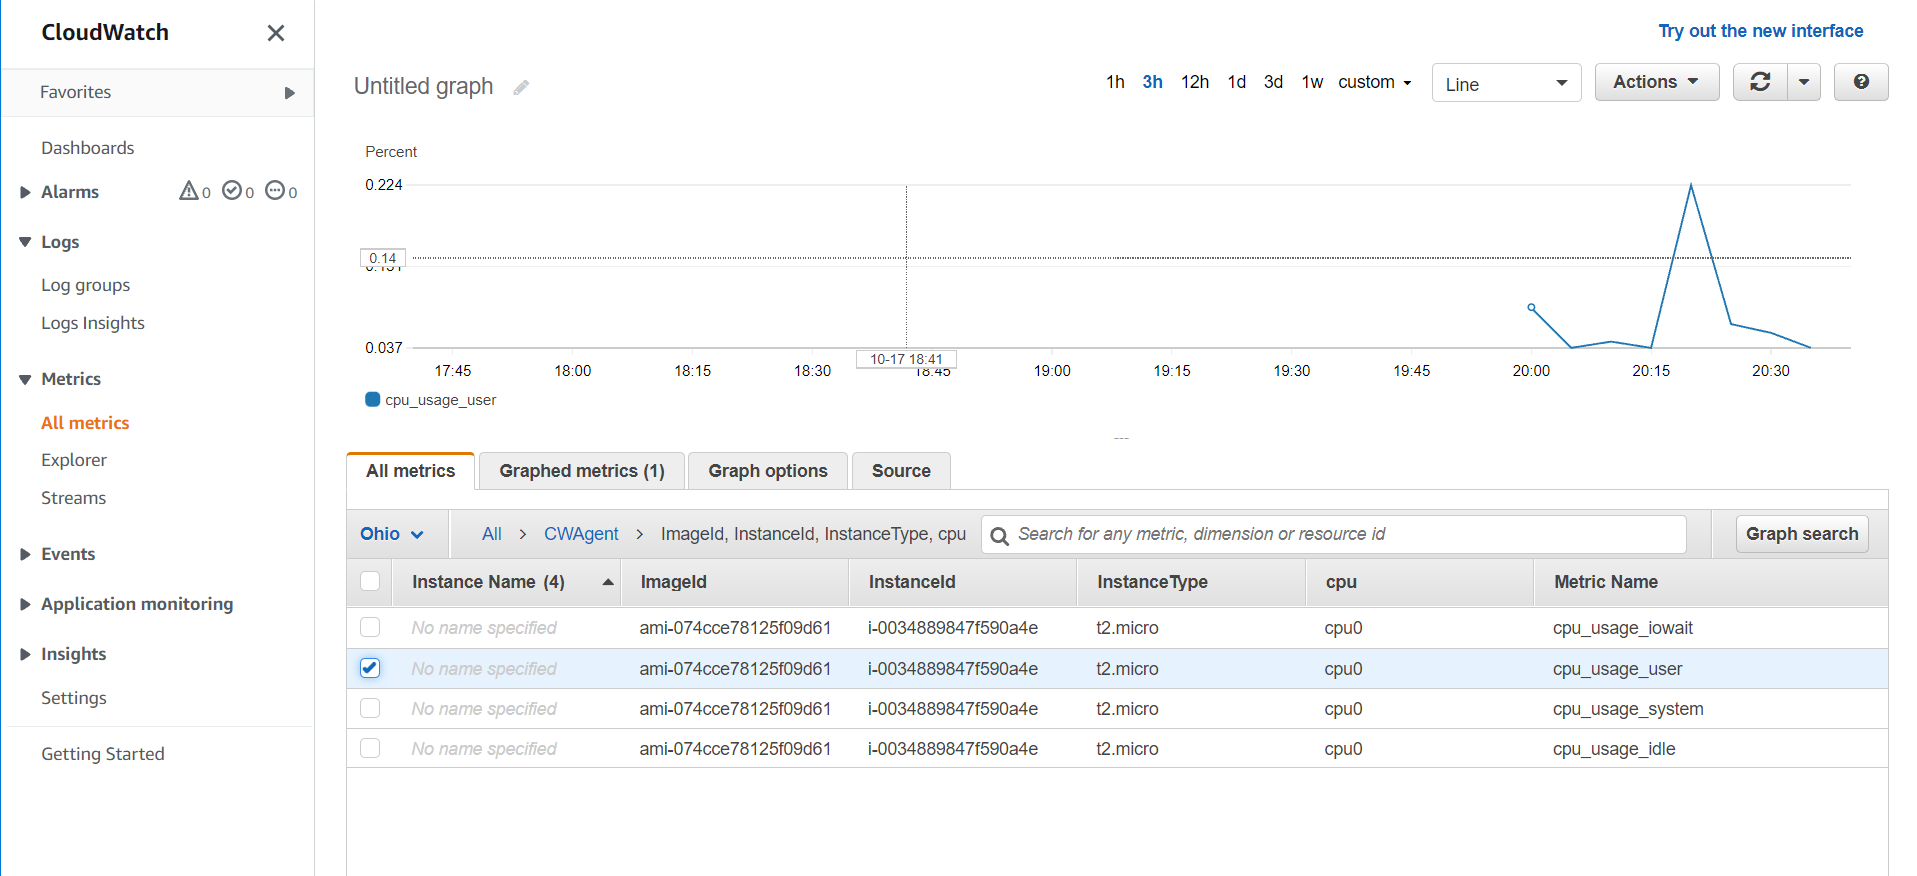Image resolution: width=1917 pixels, height=876 pixels.
Task: View insufficient data alarms icon
Action: pos(275,191)
